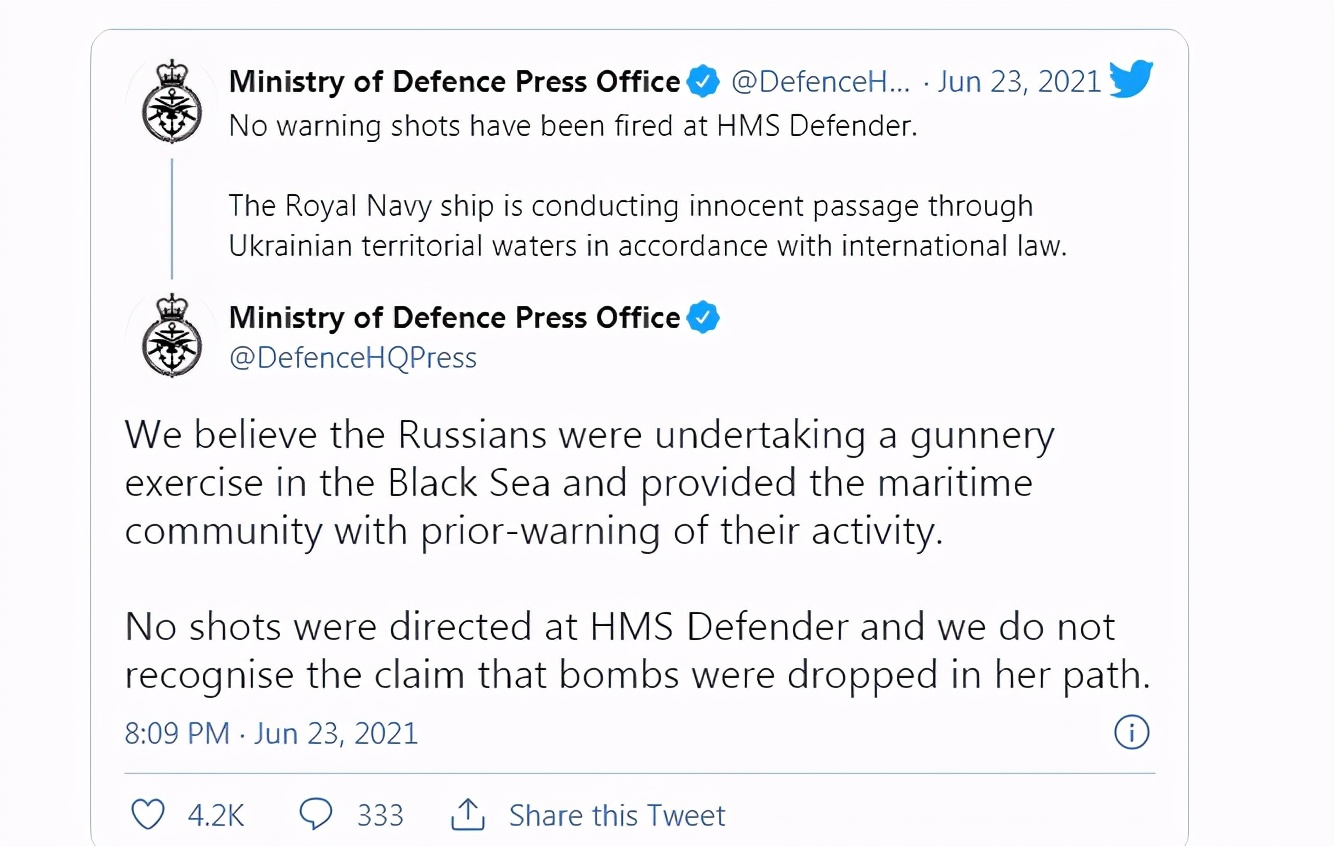Click the verified badge in top tweet
1334x846 pixels.
[x=704, y=82]
